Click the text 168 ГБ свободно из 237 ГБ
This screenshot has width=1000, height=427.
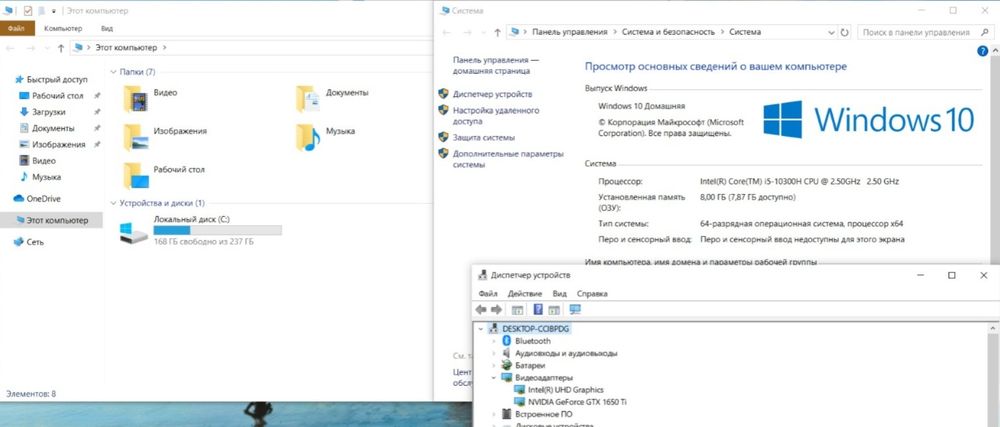pyautogui.click(x=203, y=242)
